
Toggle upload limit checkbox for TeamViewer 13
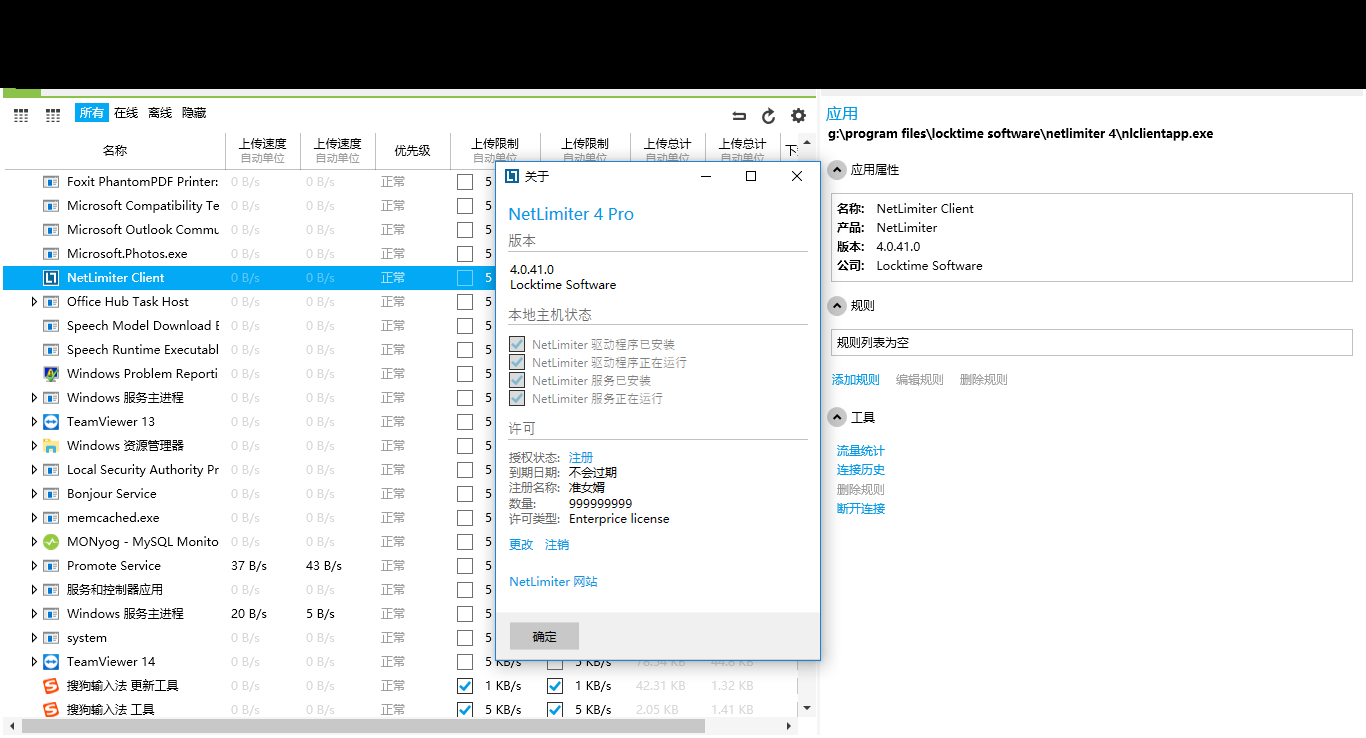pos(465,422)
